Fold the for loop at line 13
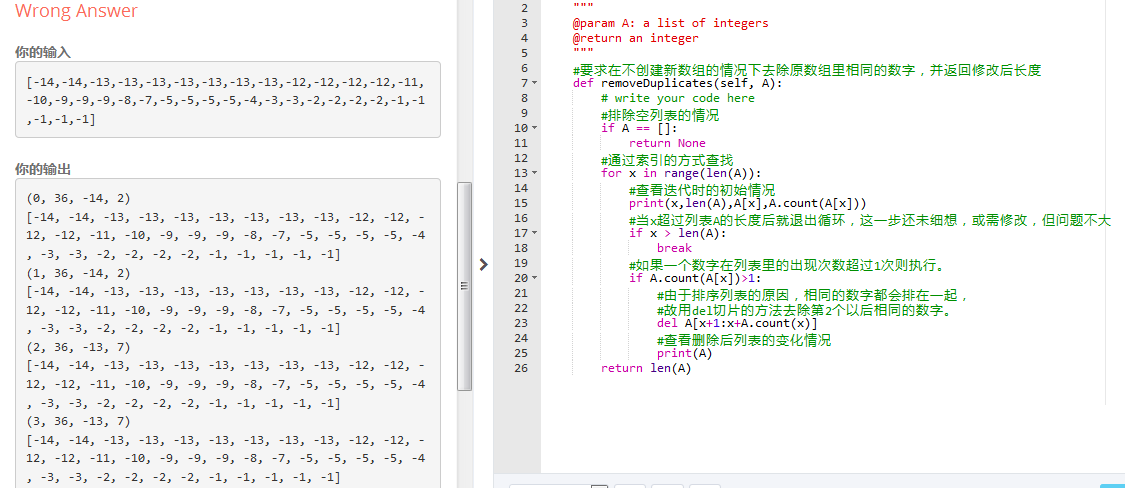This screenshot has height=488, width=1125. click(534, 173)
